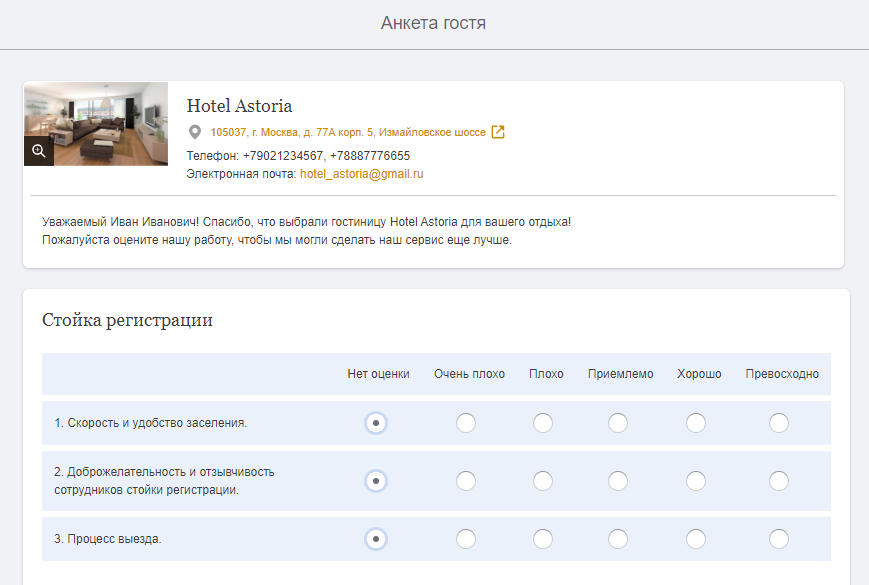Screen dimensions: 869x585
Task: Click the 'Hotel Astoria' heading
Action: 239,106
